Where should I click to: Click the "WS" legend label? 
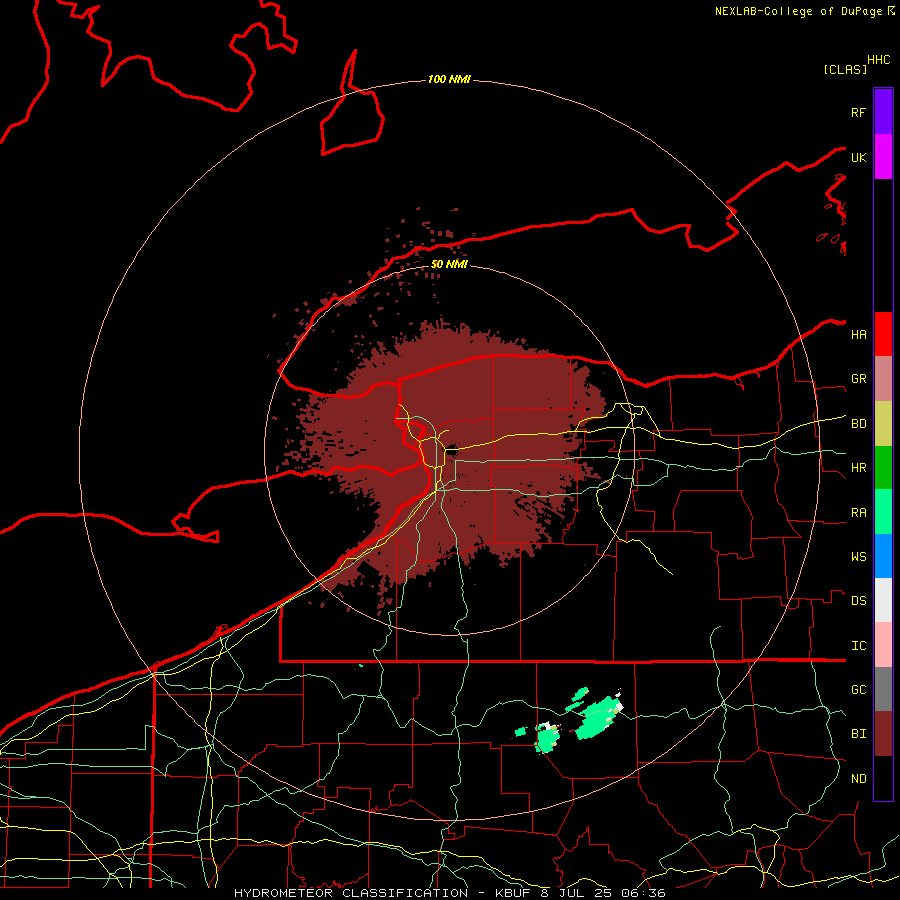[x=858, y=557]
